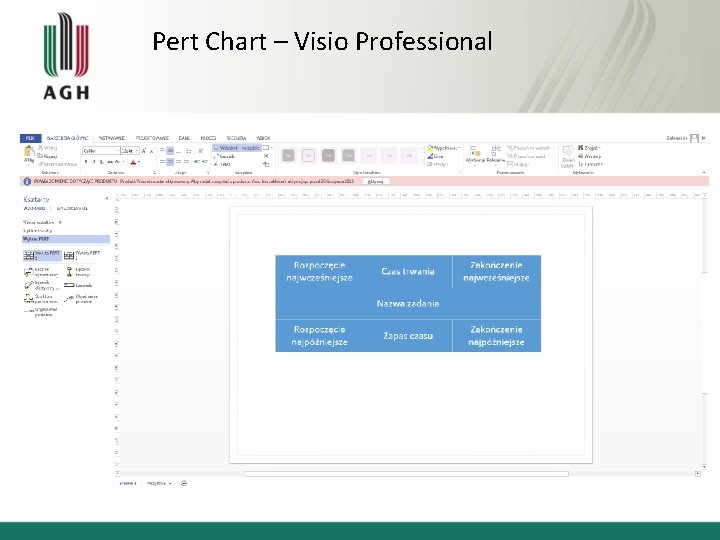Open the PROJEKTOWANIE tab
Screen dimensions: 720x540
[x=152, y=138]
